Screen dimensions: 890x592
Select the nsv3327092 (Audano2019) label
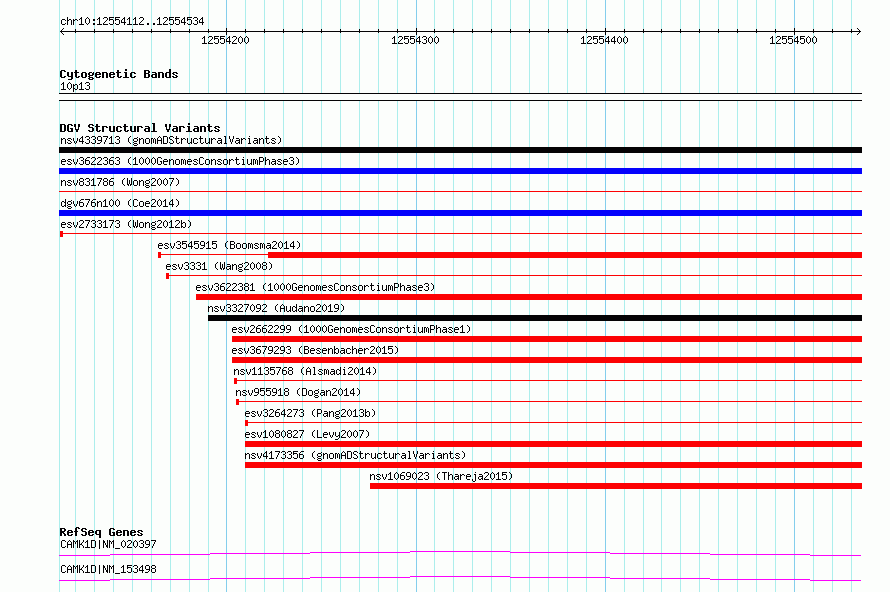276,308
